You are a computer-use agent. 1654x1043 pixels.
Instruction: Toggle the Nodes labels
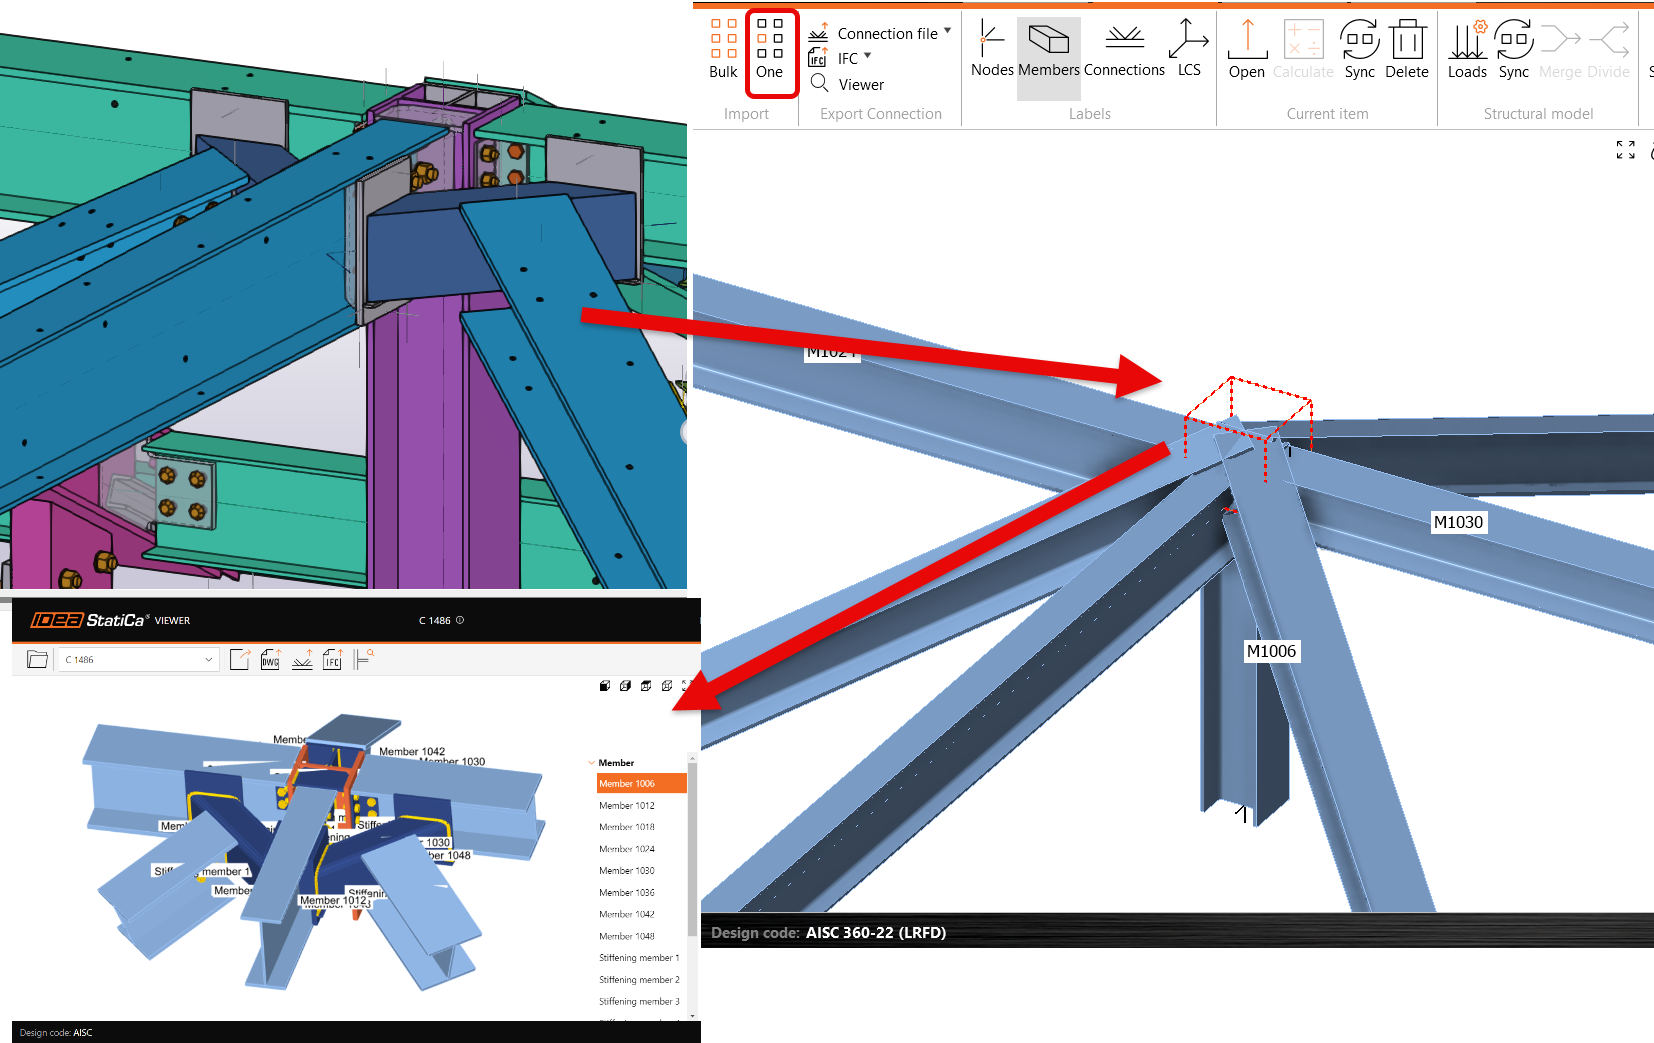point(991,48)
